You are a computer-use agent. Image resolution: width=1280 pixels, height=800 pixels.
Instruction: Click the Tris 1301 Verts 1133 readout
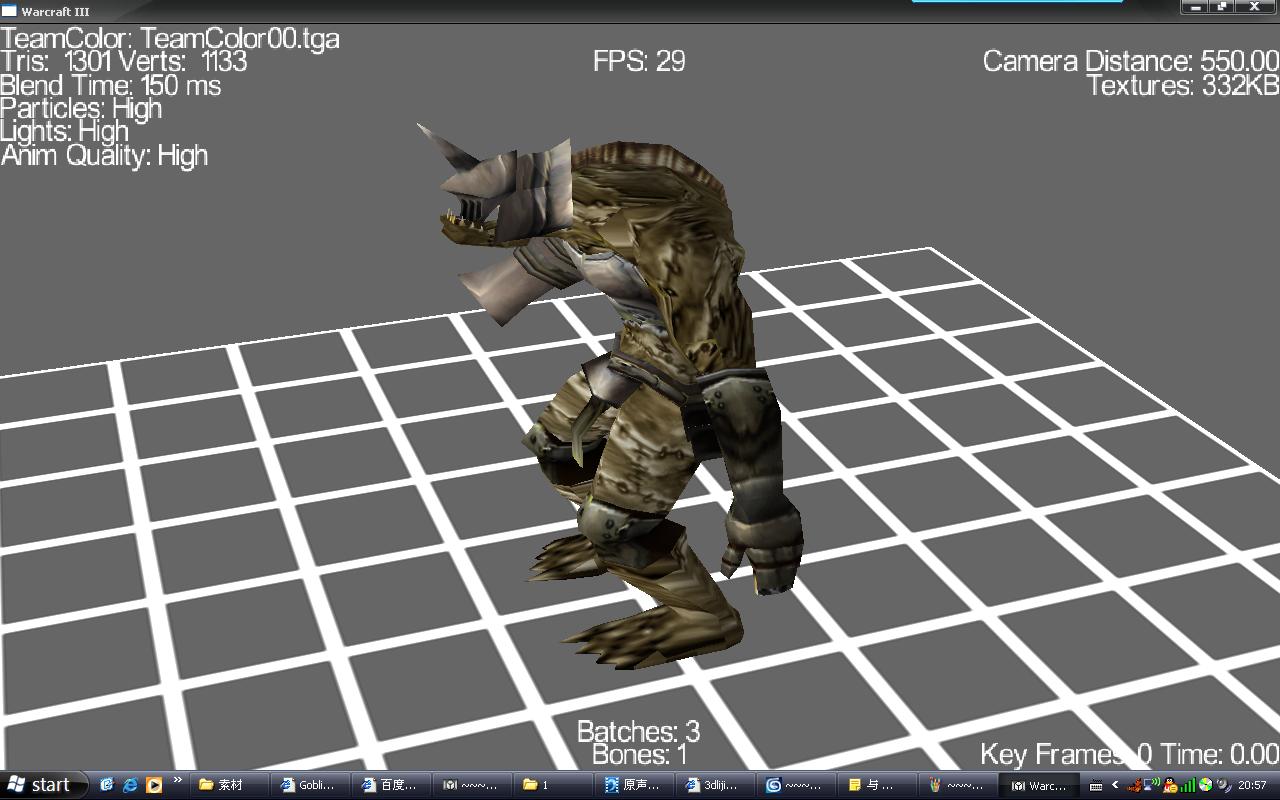coord(124,61)
